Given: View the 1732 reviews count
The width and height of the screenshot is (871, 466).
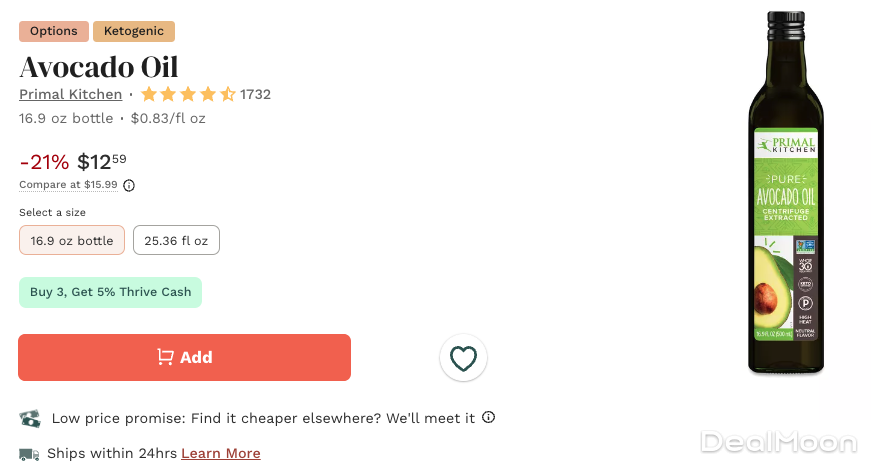Looking at the screenshot, I should 255,95.
